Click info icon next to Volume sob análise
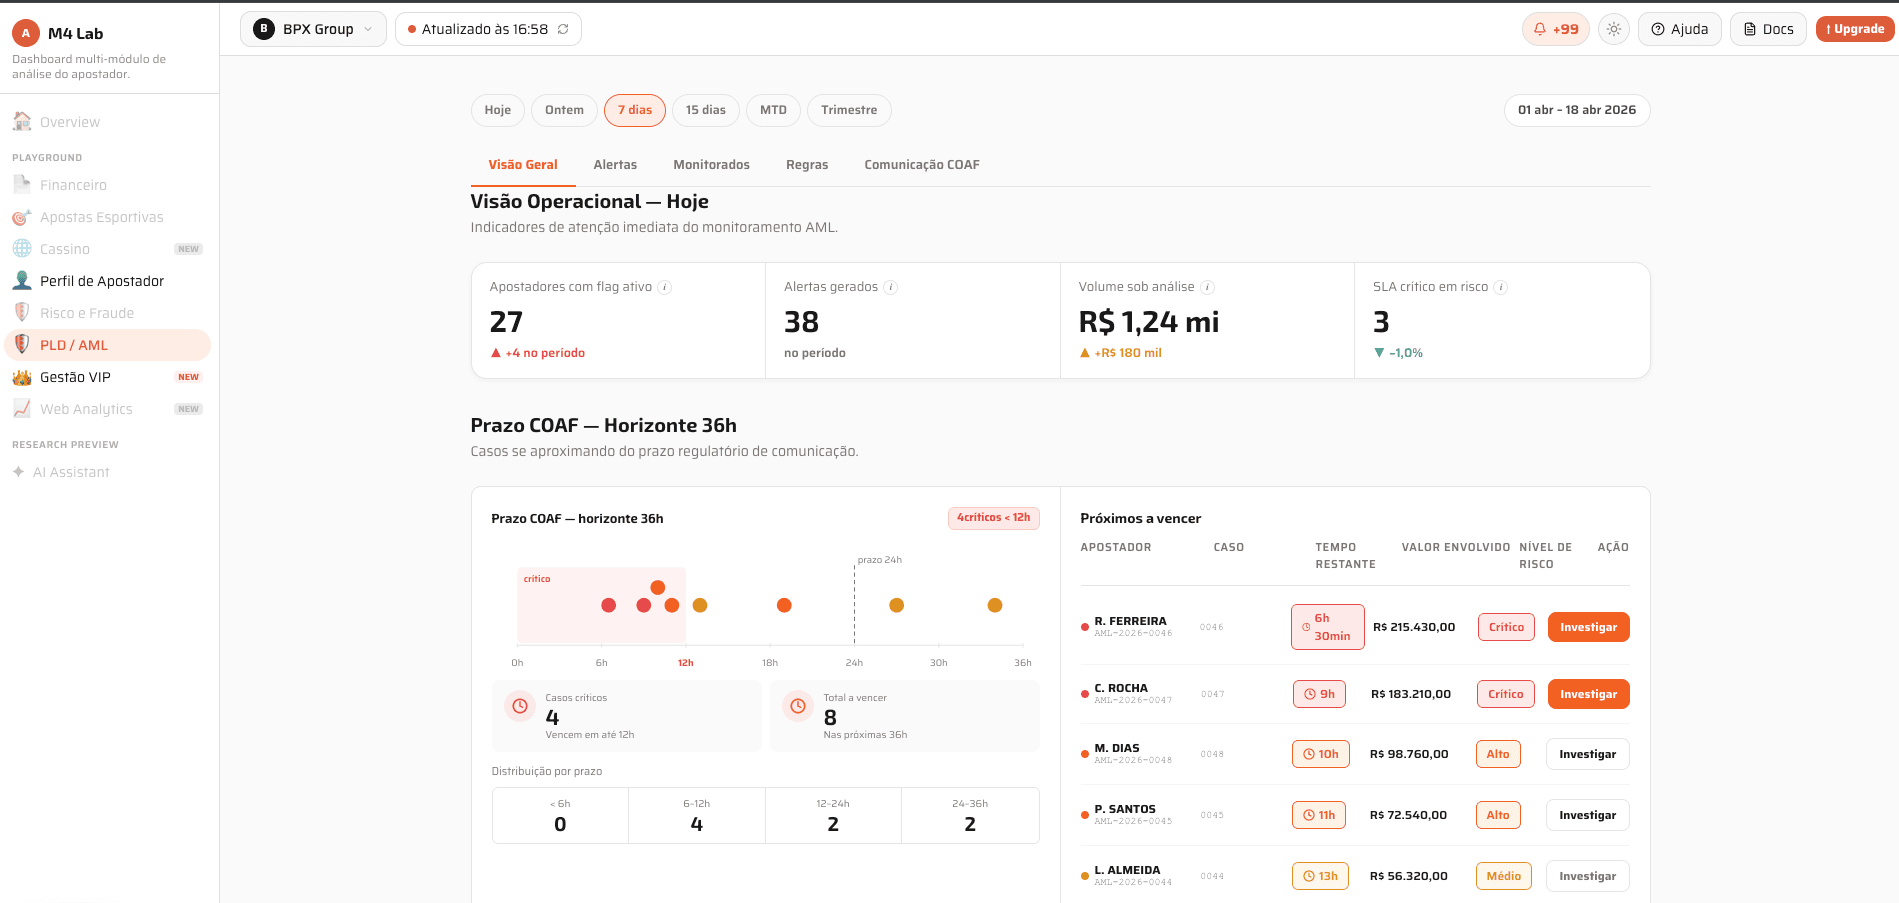The image size is (1899, 903). (1207, 287)
